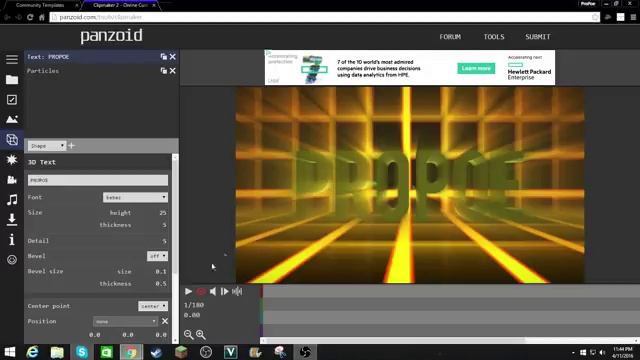Open Internet Explorer from taskbar
Screen dimensions: 640x360
[32, 352]
